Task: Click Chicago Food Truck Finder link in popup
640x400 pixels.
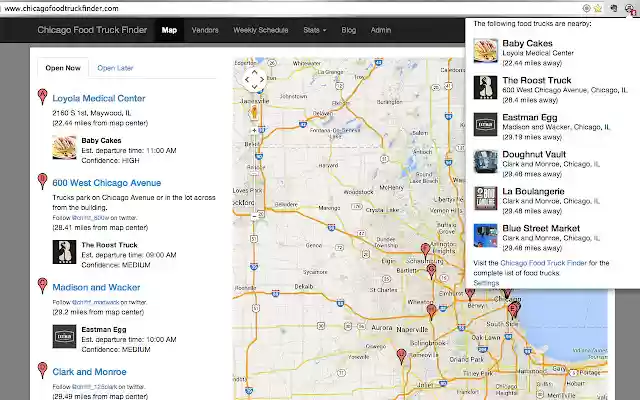Action: 543,263
